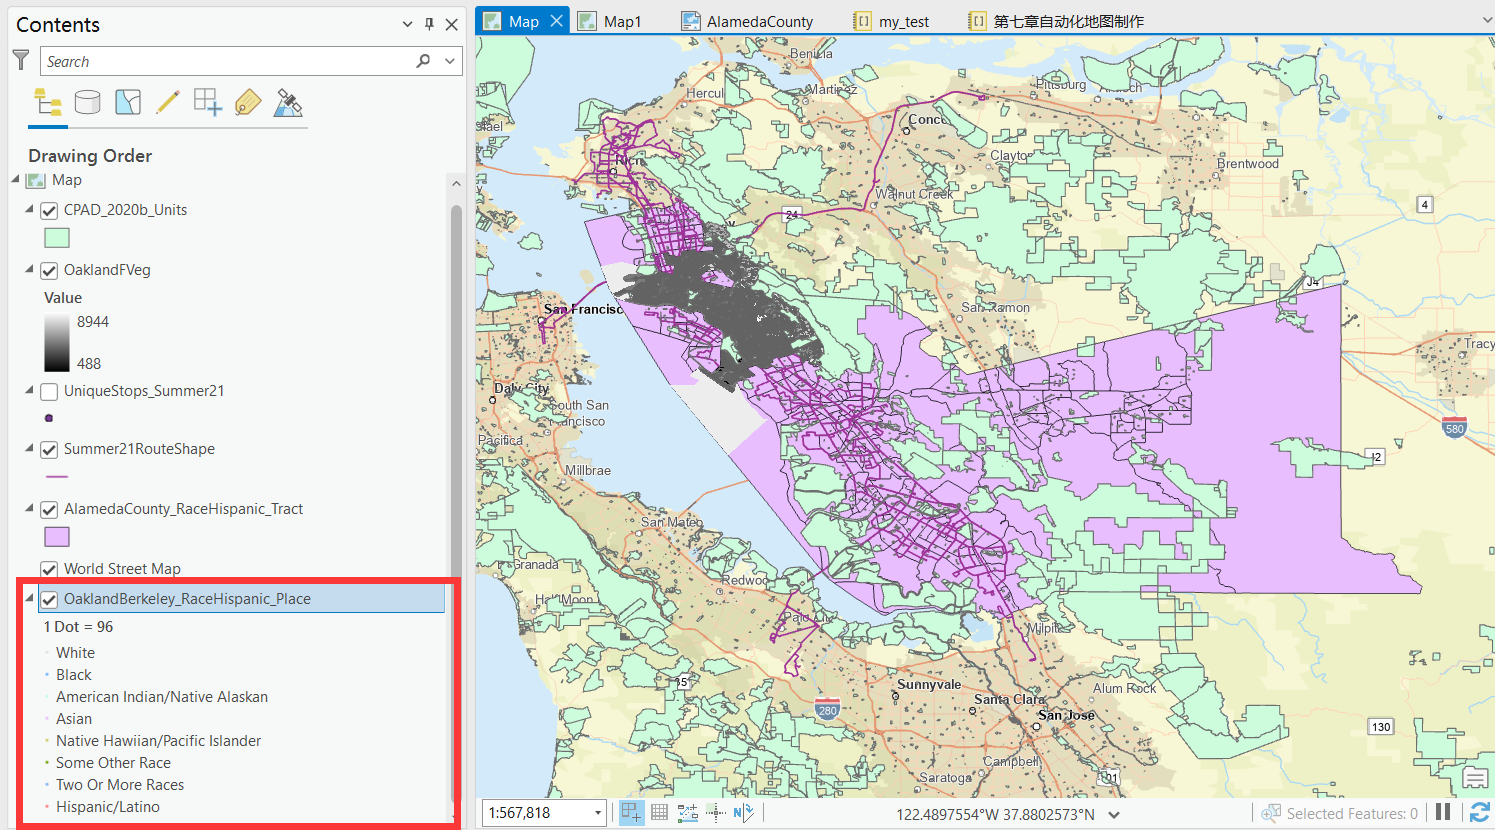Collapse OaklandBerkeley_RaceHispanic_Place legend

click(x=29, y=598)
